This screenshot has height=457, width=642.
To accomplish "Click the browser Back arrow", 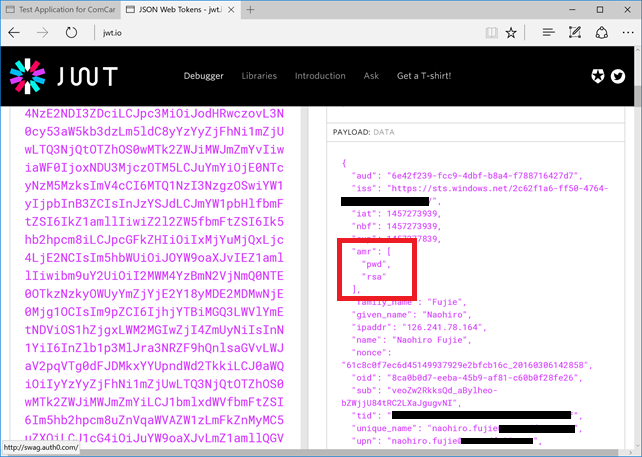I will (14, 33).
